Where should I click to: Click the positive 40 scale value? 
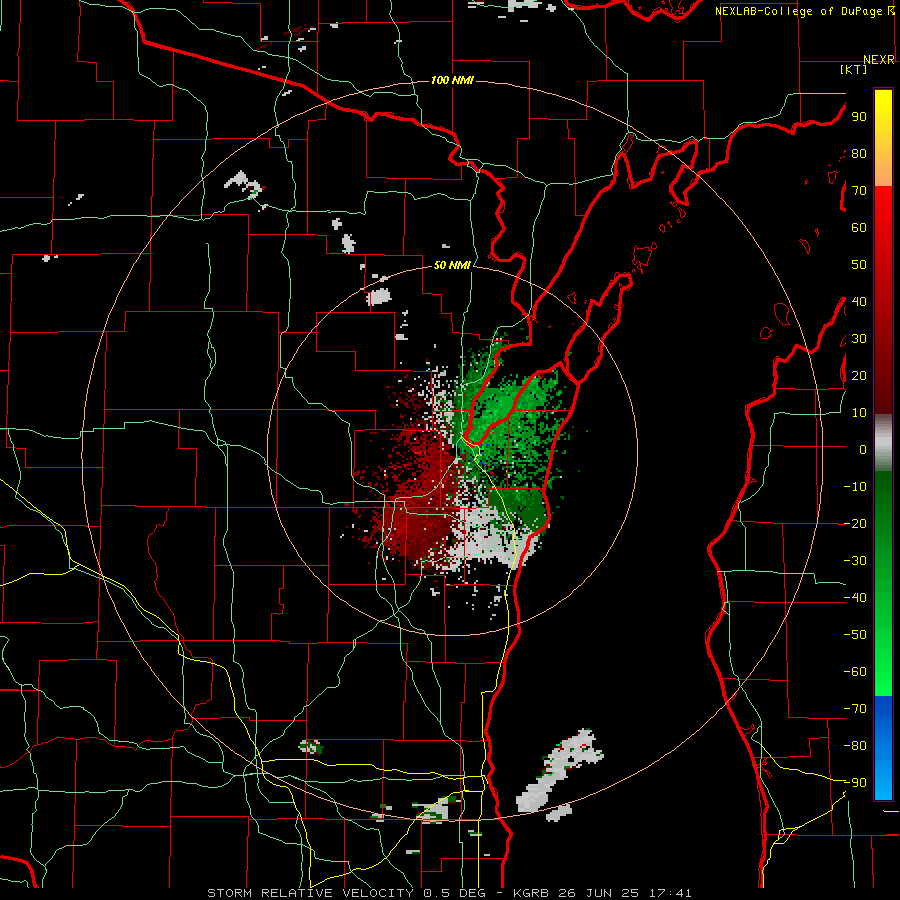click(x=859, y=301)
